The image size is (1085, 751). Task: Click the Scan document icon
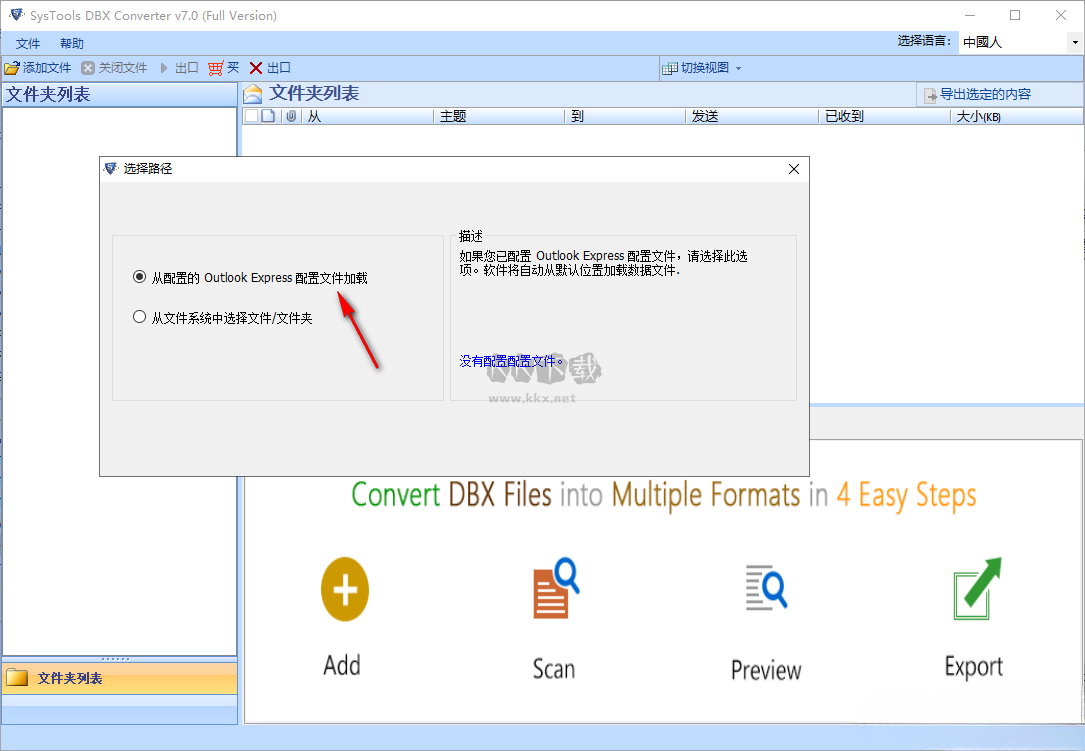554,589
